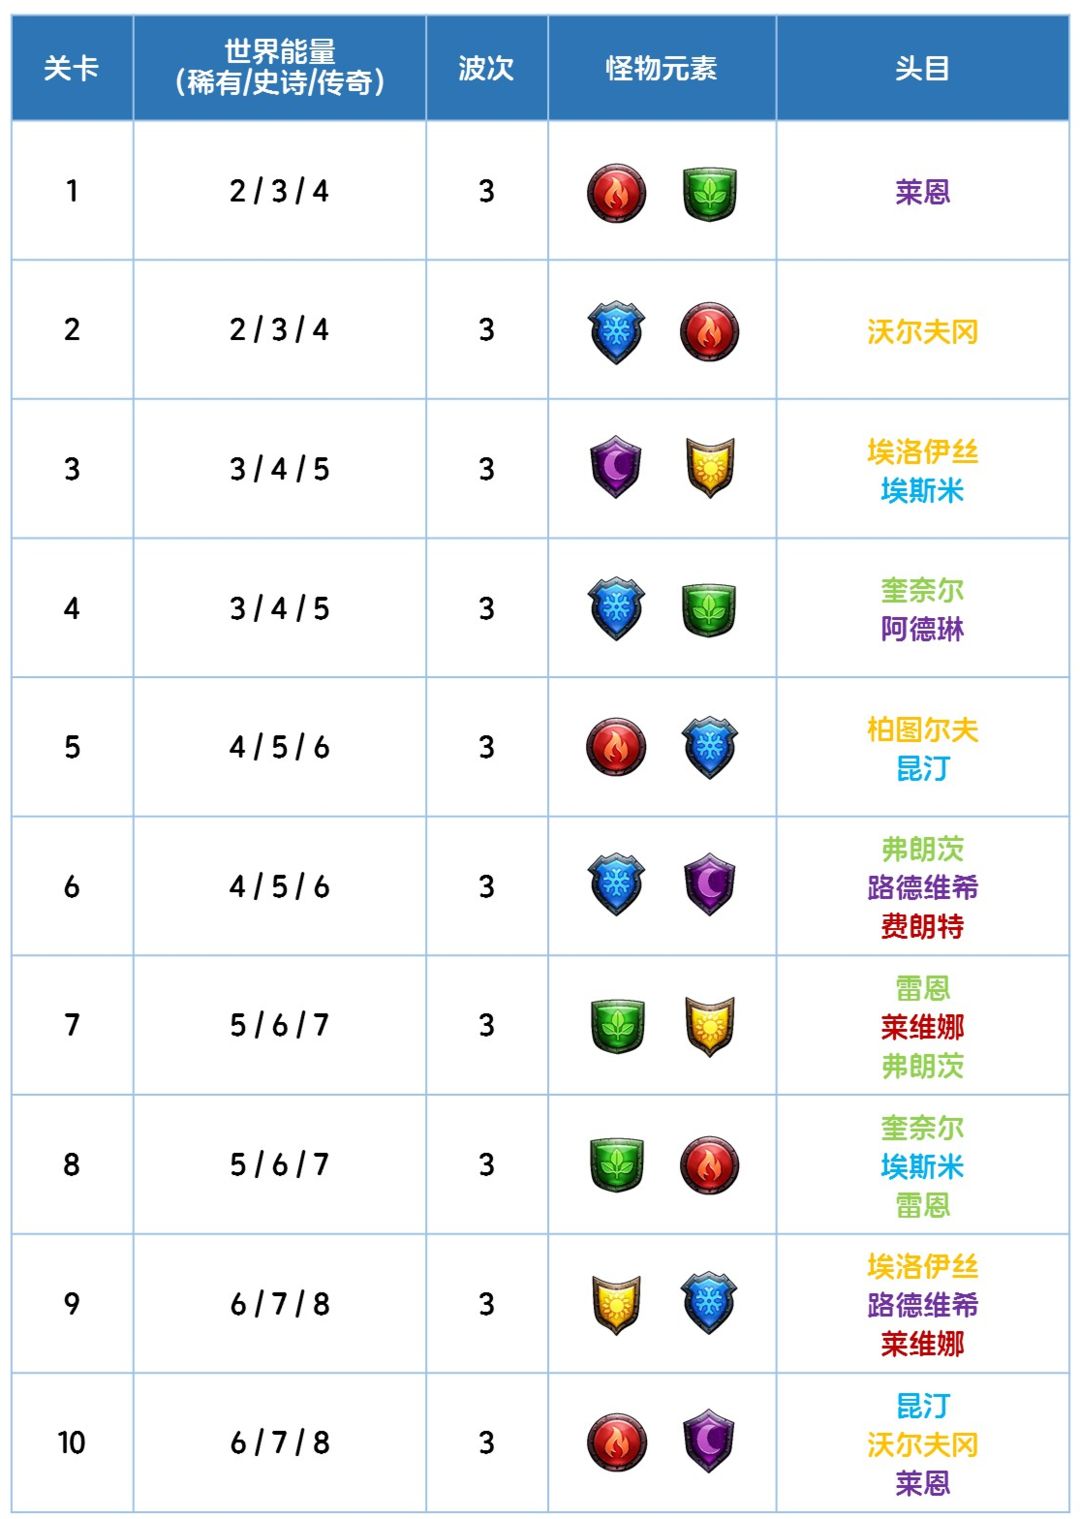Screen dimensions: 1080x1519
Task: Select the dark moon shield in stage 6
Action: click(710, 884)
